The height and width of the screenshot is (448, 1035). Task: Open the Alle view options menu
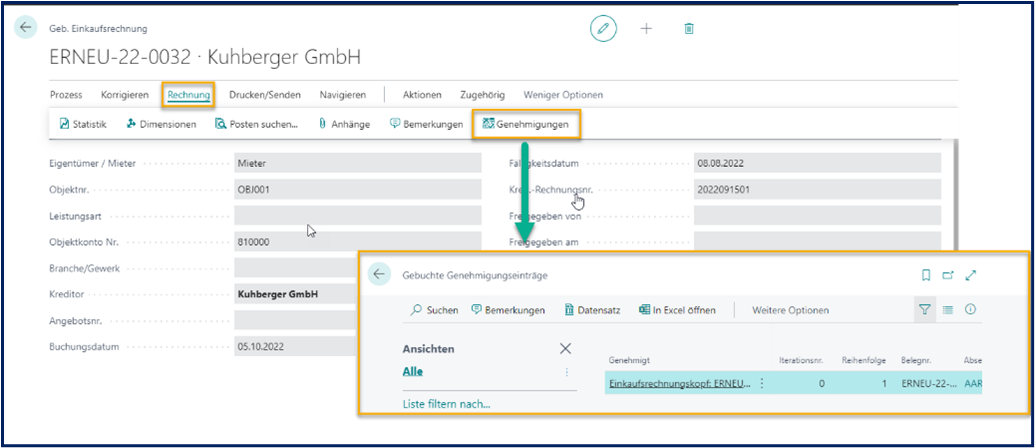[x=567, y=371]
